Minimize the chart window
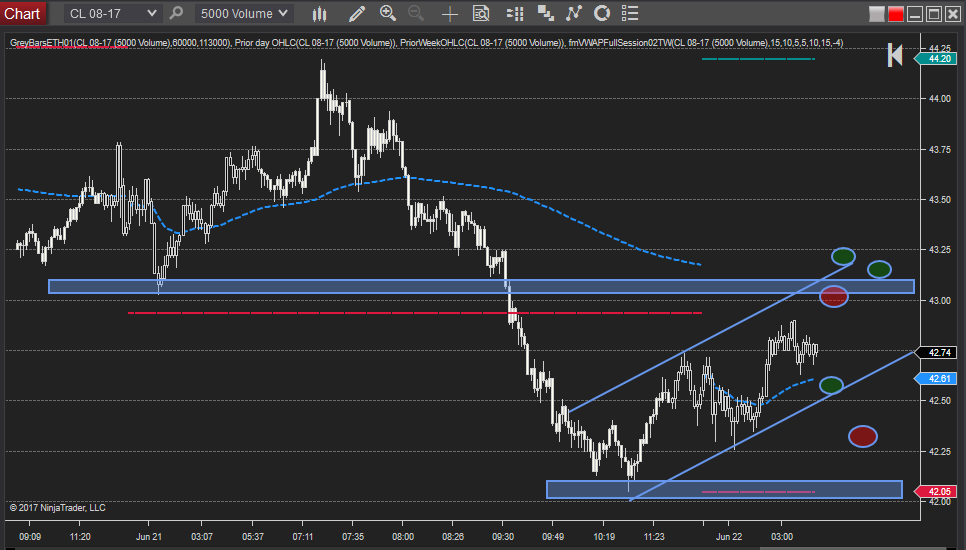 915,14
